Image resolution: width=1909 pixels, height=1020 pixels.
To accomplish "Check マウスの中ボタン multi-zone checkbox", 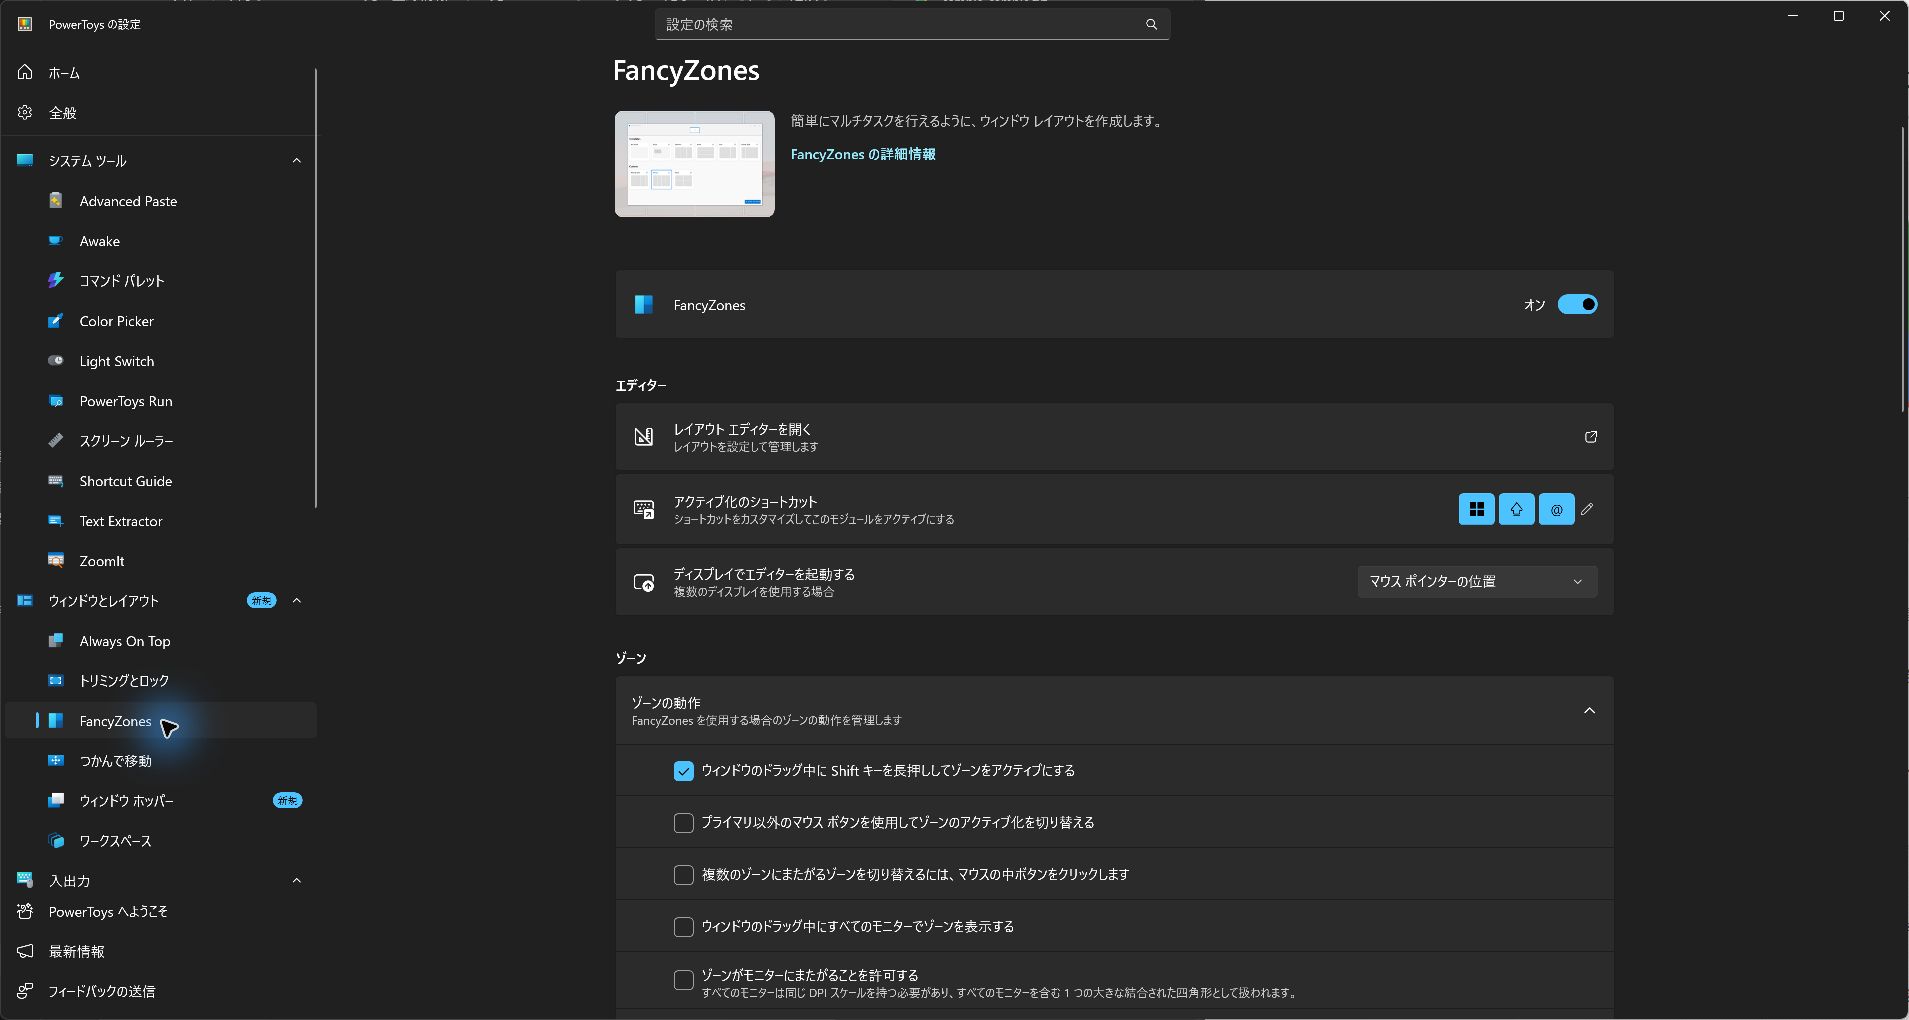I will pos(683,875).
